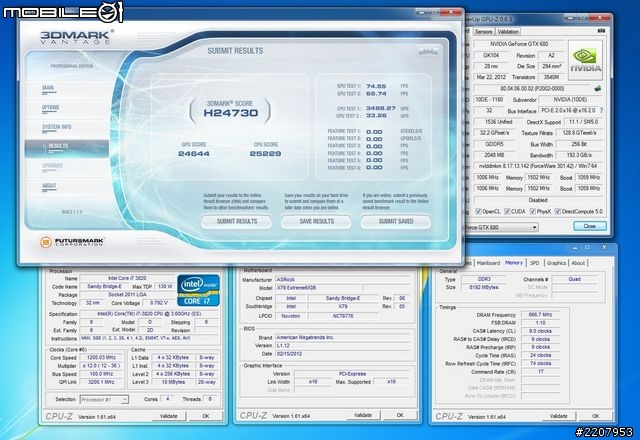Click the Bus Interface question mark in GPU-Z

tap(601, 111)
